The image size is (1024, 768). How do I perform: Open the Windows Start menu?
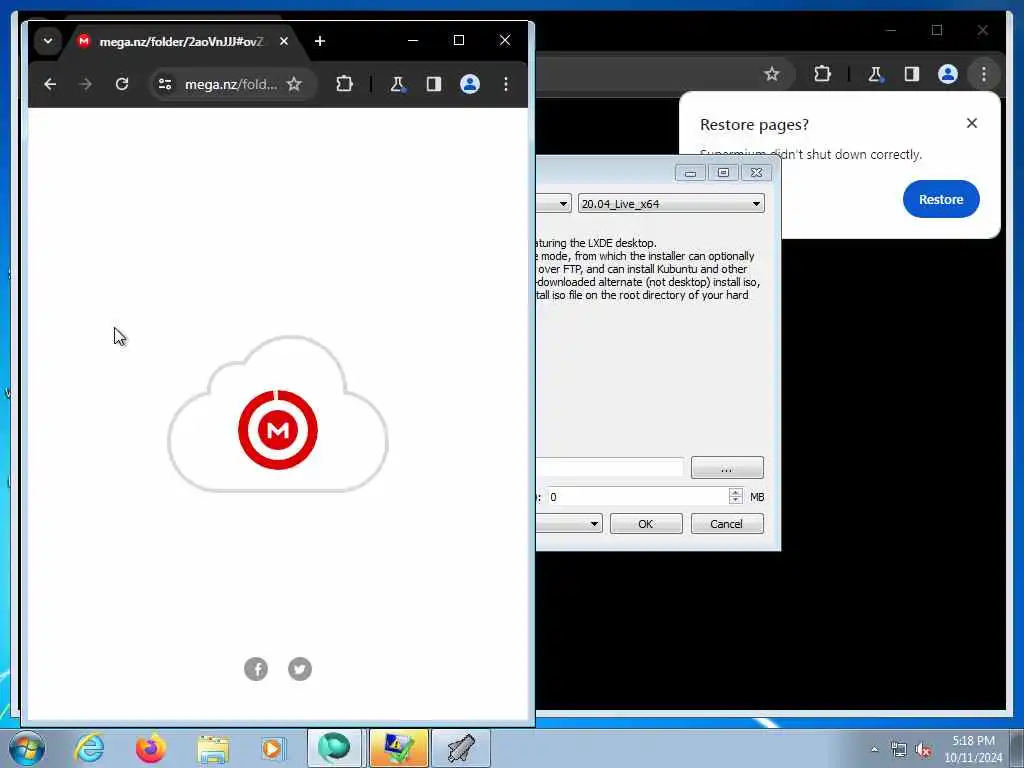click(27, 749)
